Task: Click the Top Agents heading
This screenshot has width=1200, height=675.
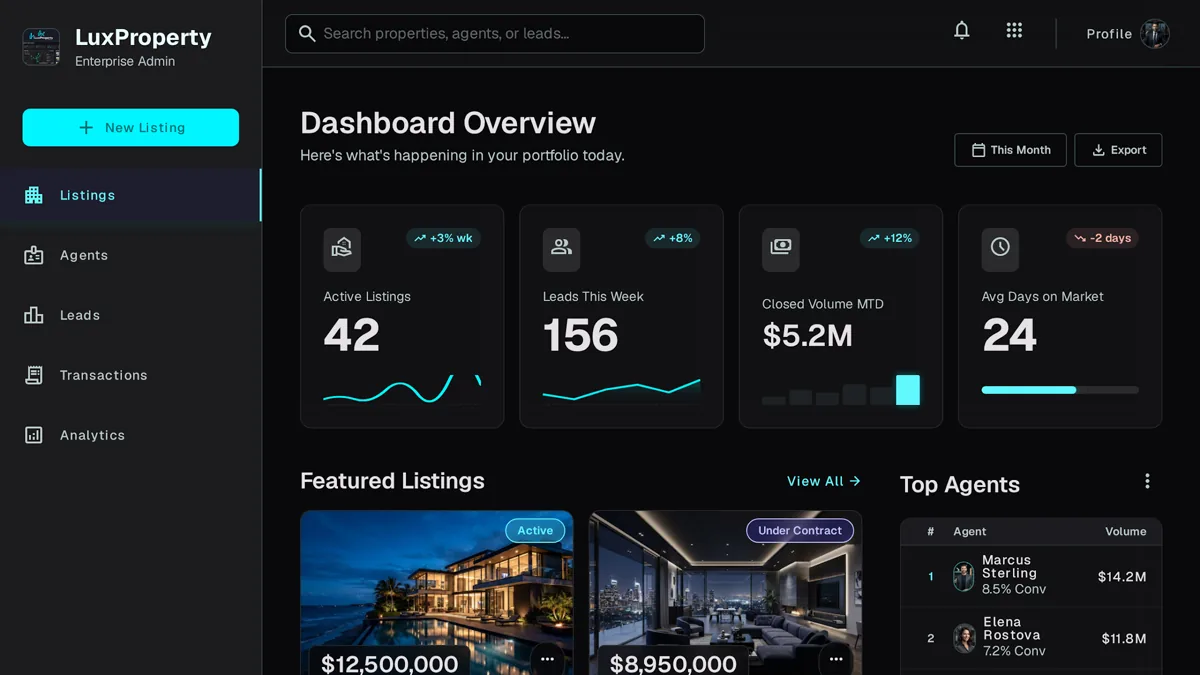Action: (960, 485)
